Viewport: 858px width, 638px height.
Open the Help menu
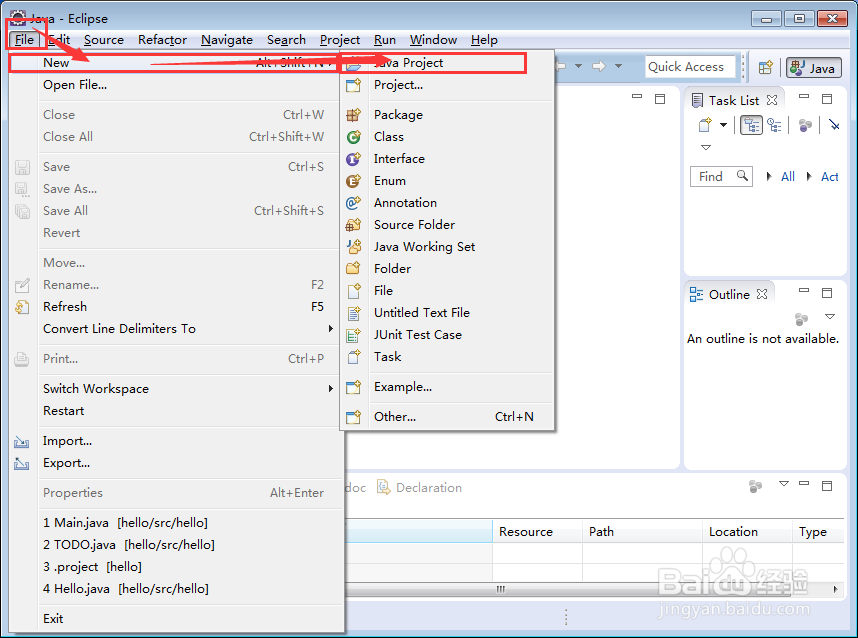pyautogui.click(x=484, y=40)
